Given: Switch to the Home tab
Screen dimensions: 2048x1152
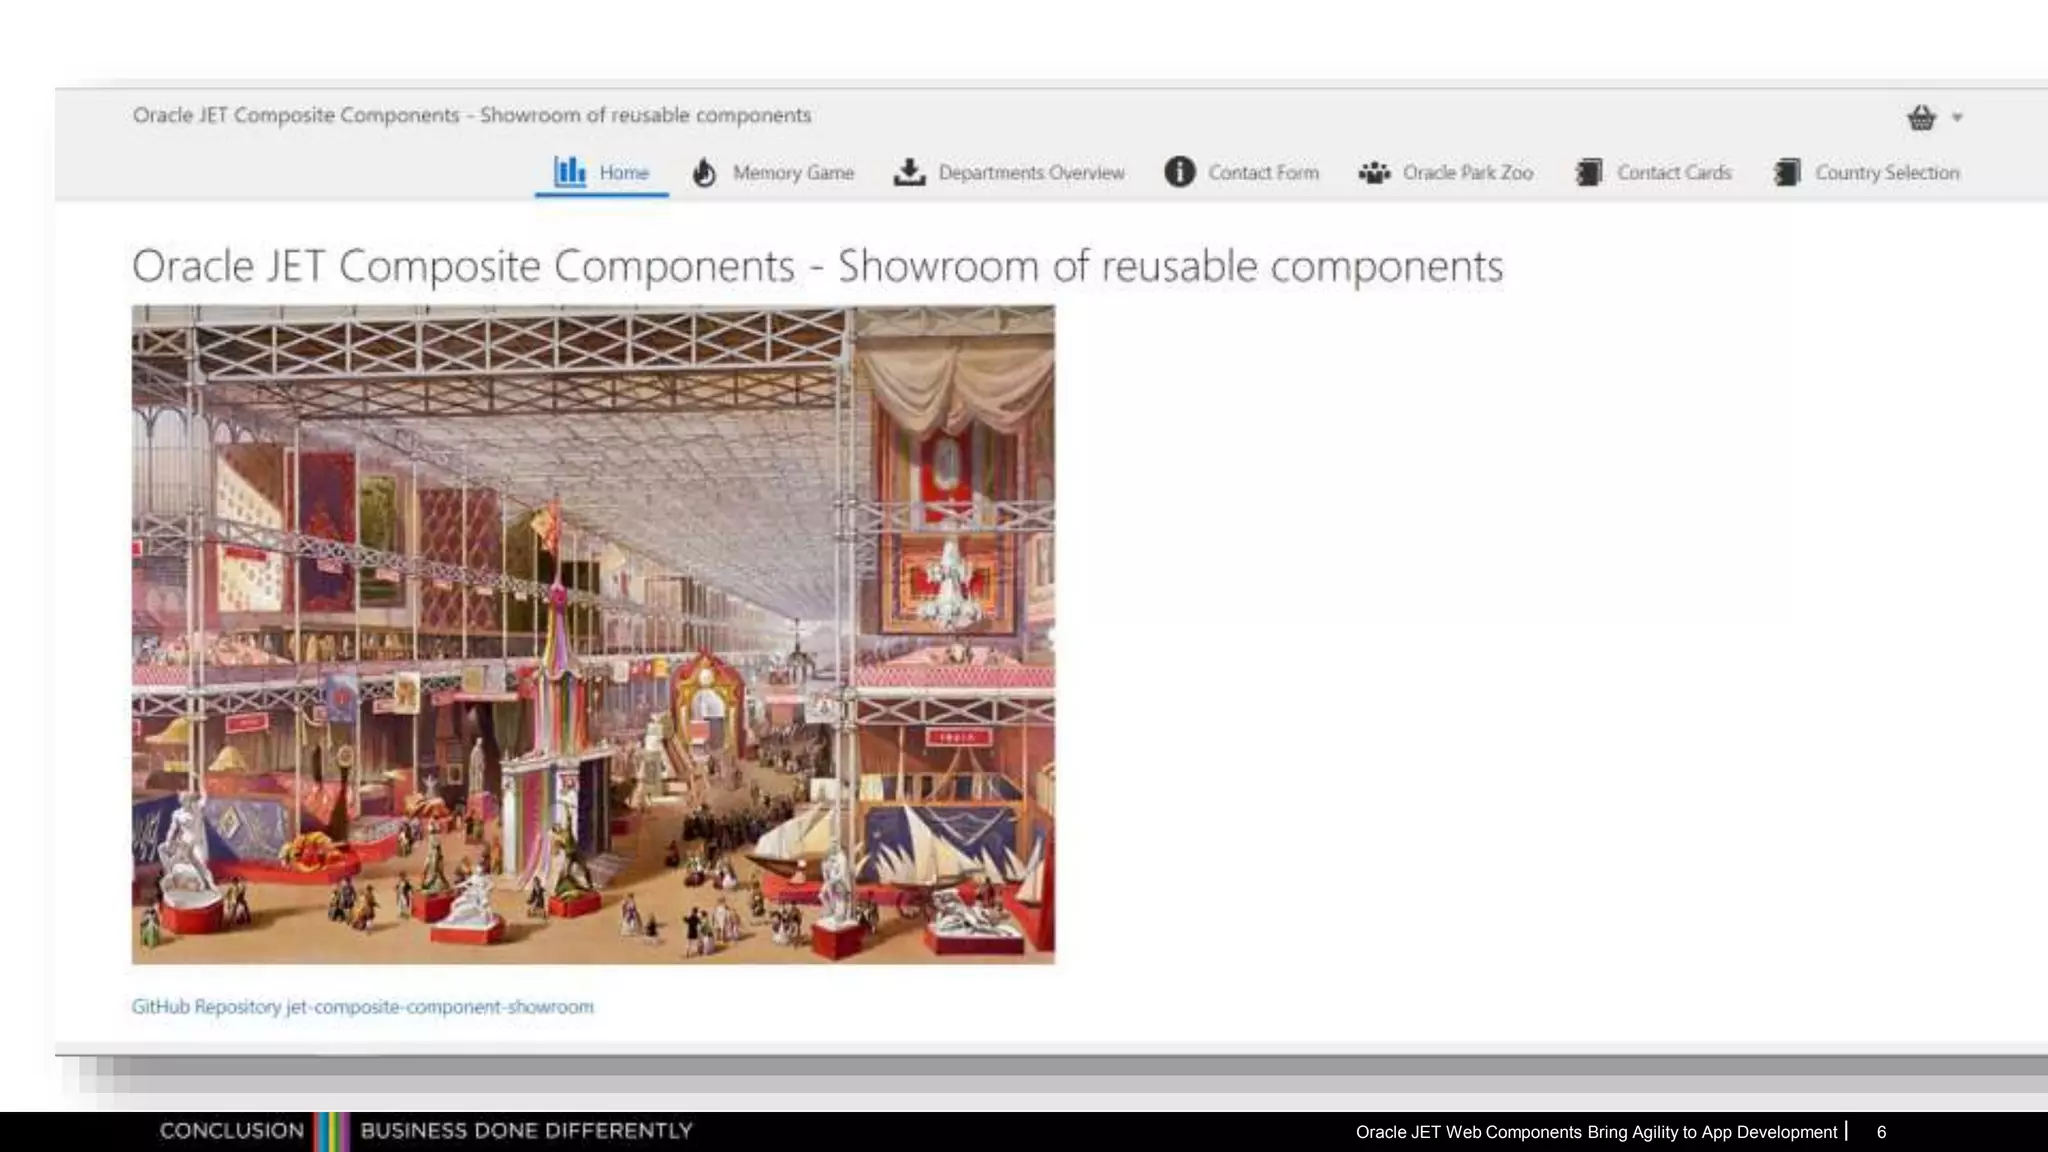Looking at the screenshot, I should [x=601, y=173].
